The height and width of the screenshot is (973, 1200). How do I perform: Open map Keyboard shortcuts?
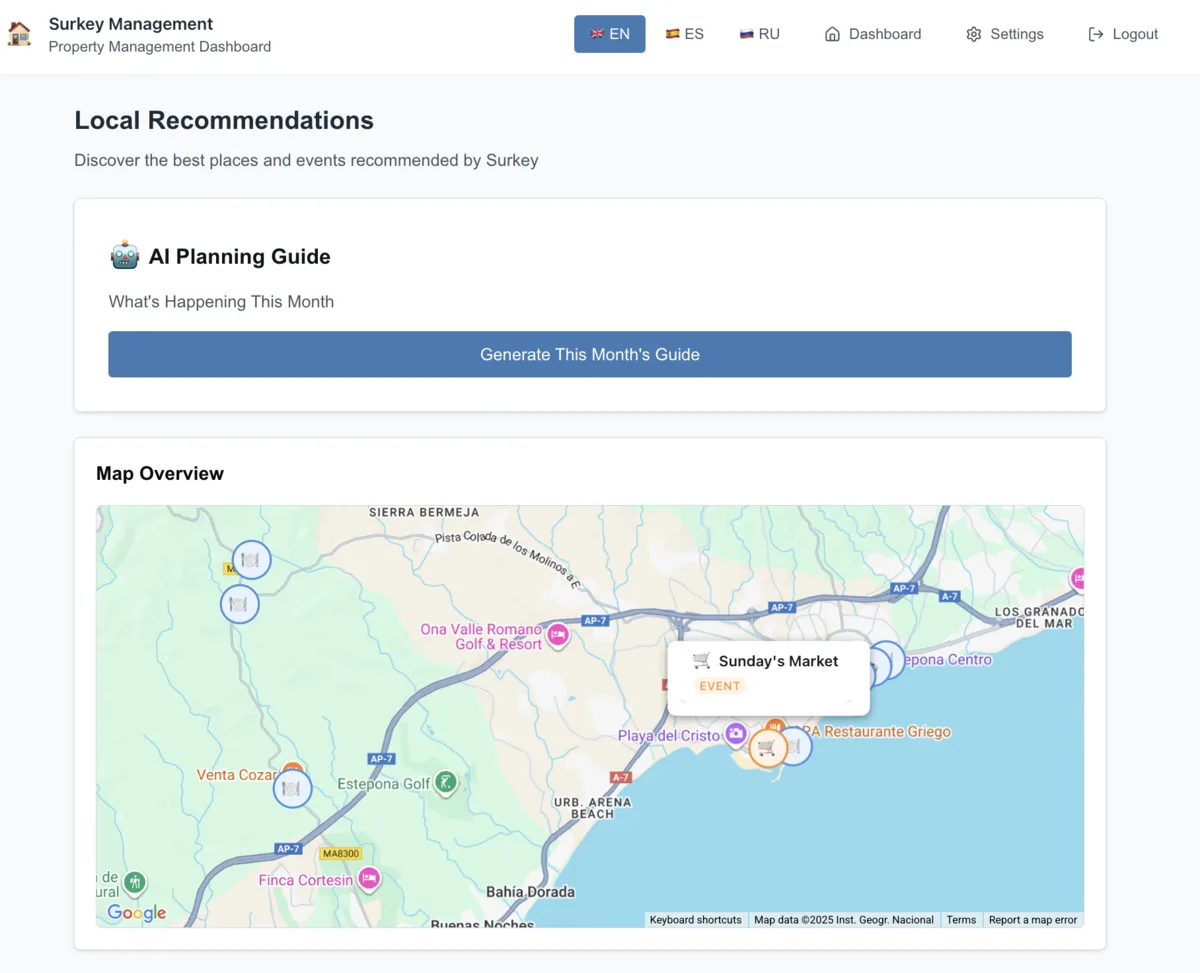tap(696, 920)
